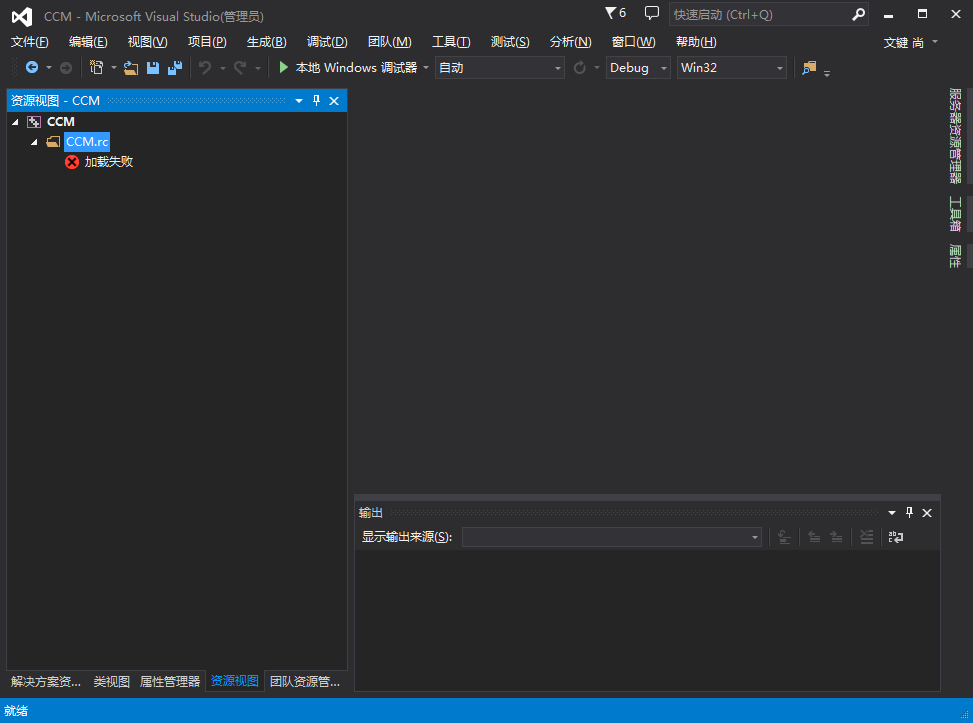Image resolution: width=973 pixels, height=723 pixels.
Task: Click the redo arrow icon
Action: 240,67
